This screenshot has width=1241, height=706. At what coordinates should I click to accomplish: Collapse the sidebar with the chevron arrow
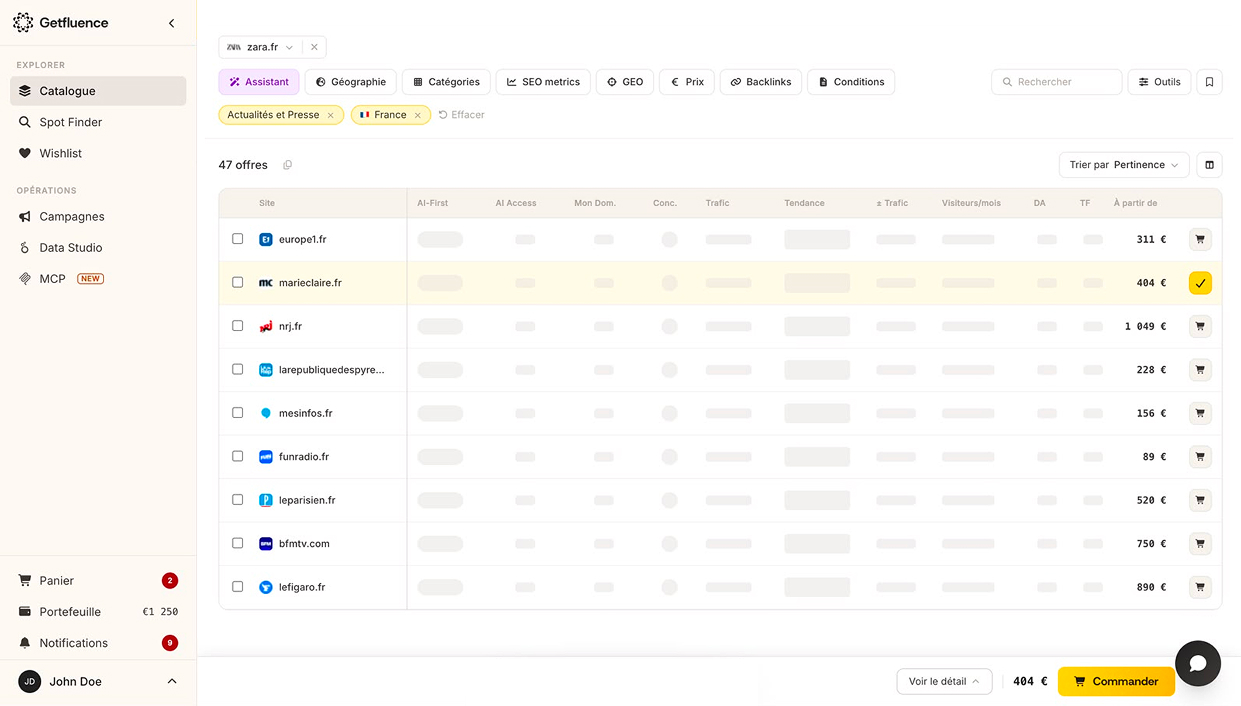click(x=171, y=23)
